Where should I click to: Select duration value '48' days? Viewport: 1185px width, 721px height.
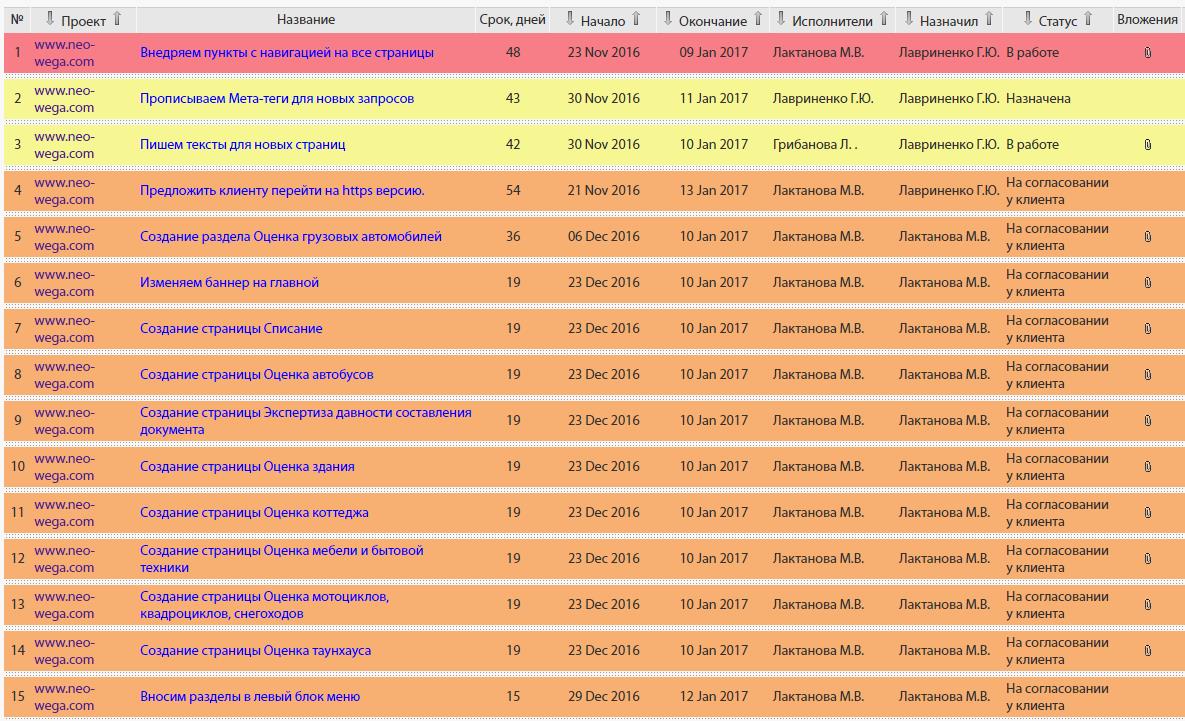click(x=513, y=53)
